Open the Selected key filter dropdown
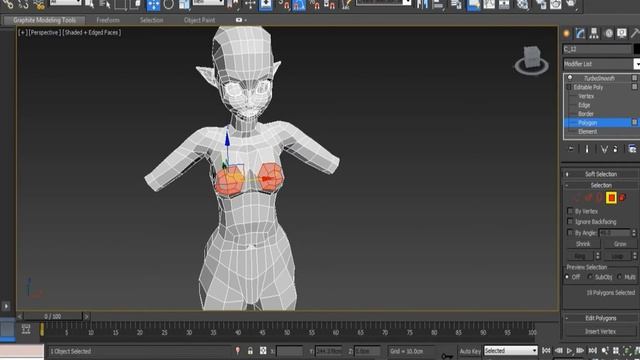This screenshot has width=640, height=360. (x=511, y=351)
